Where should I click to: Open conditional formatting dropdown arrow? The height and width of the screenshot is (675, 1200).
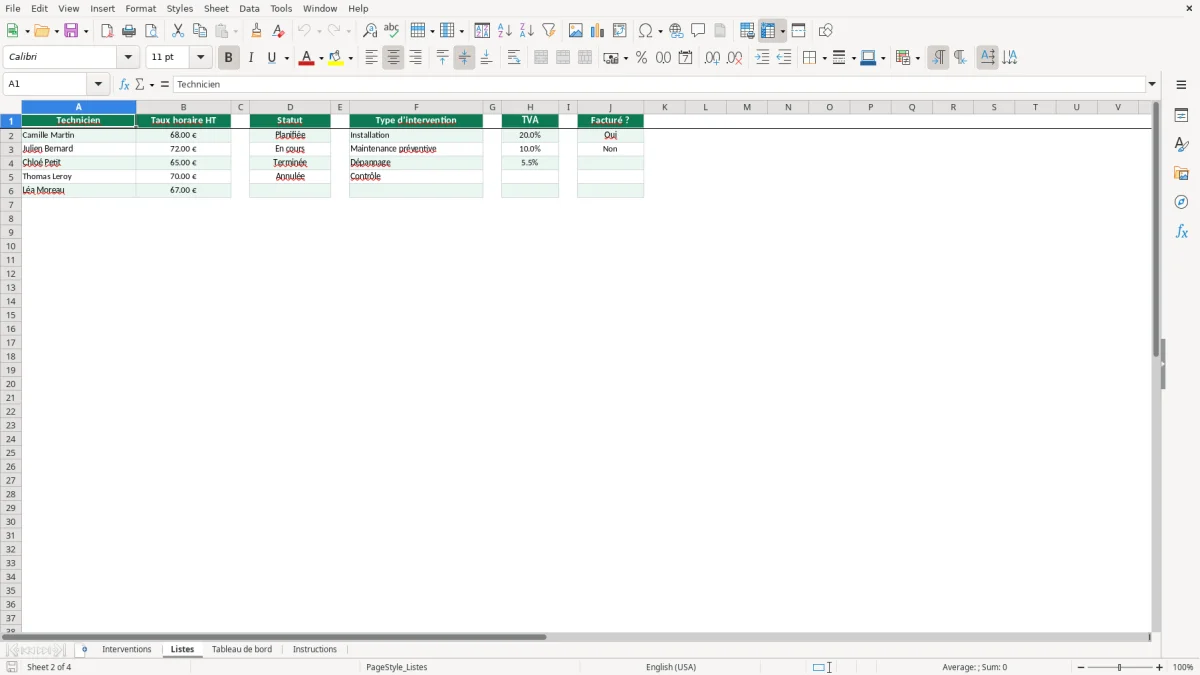click(917, 58)
